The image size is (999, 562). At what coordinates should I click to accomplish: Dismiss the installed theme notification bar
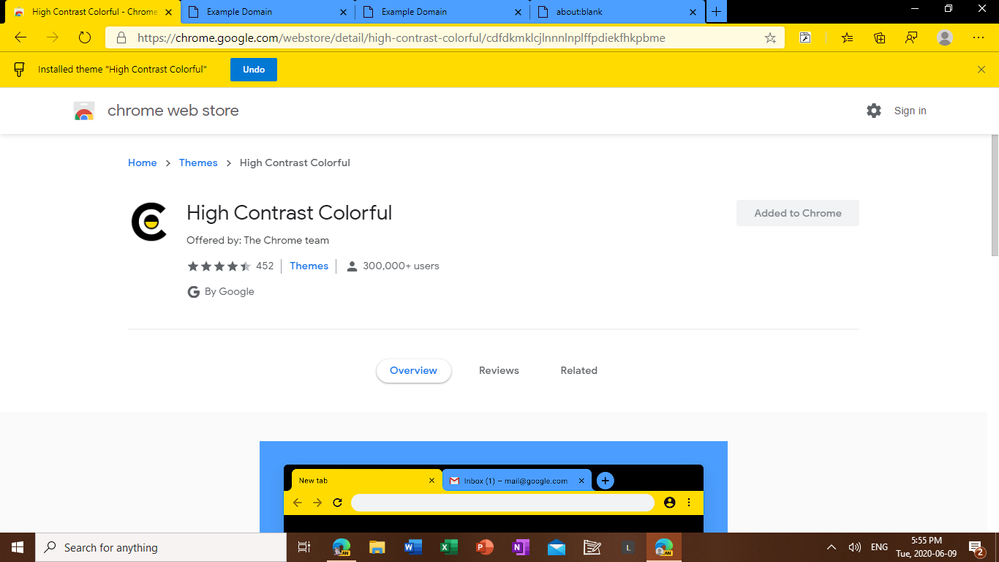pos(981,69)
